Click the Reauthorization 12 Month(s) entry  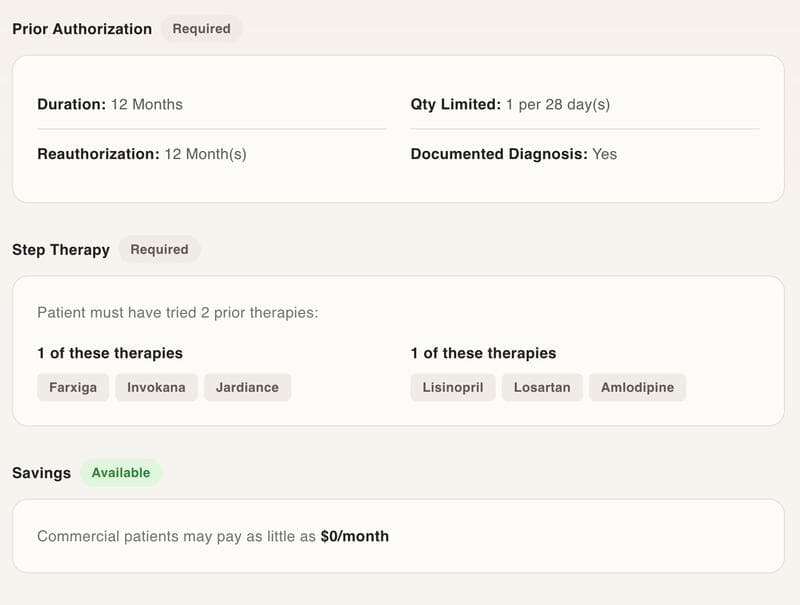coord(142,154)
